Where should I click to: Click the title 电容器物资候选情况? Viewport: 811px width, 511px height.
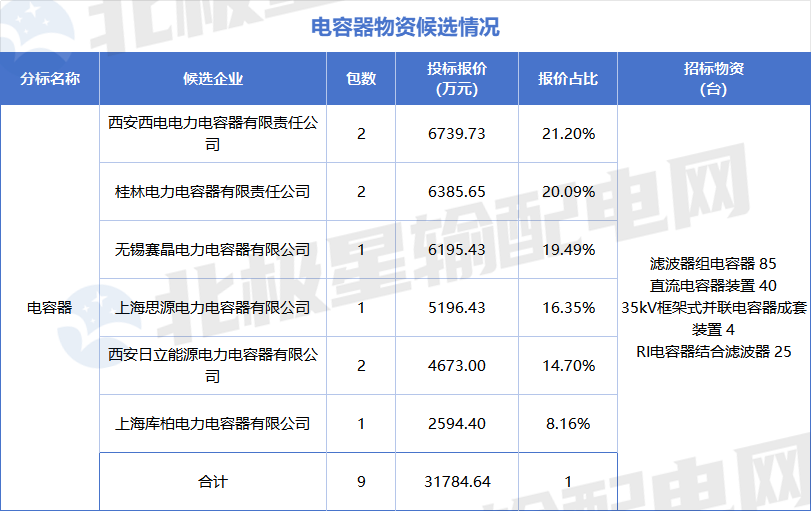click(405, 27)
